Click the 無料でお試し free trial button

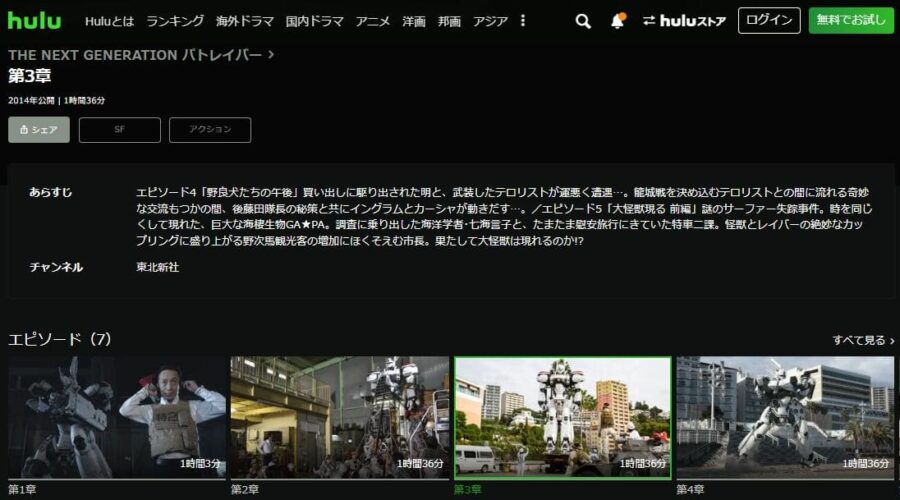(x=851, y=20)
